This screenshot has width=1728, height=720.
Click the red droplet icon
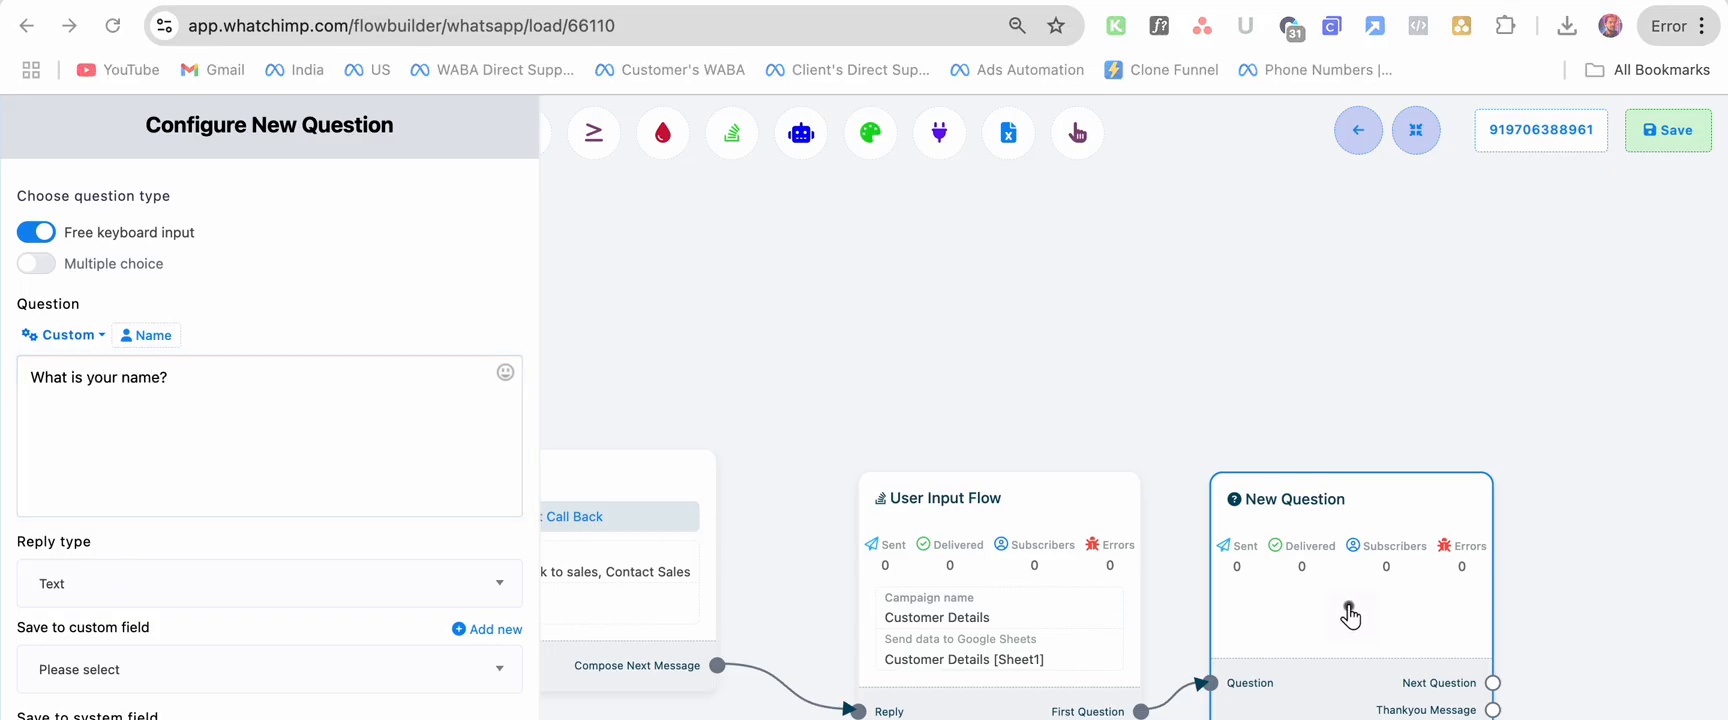[x=663, y=133]
